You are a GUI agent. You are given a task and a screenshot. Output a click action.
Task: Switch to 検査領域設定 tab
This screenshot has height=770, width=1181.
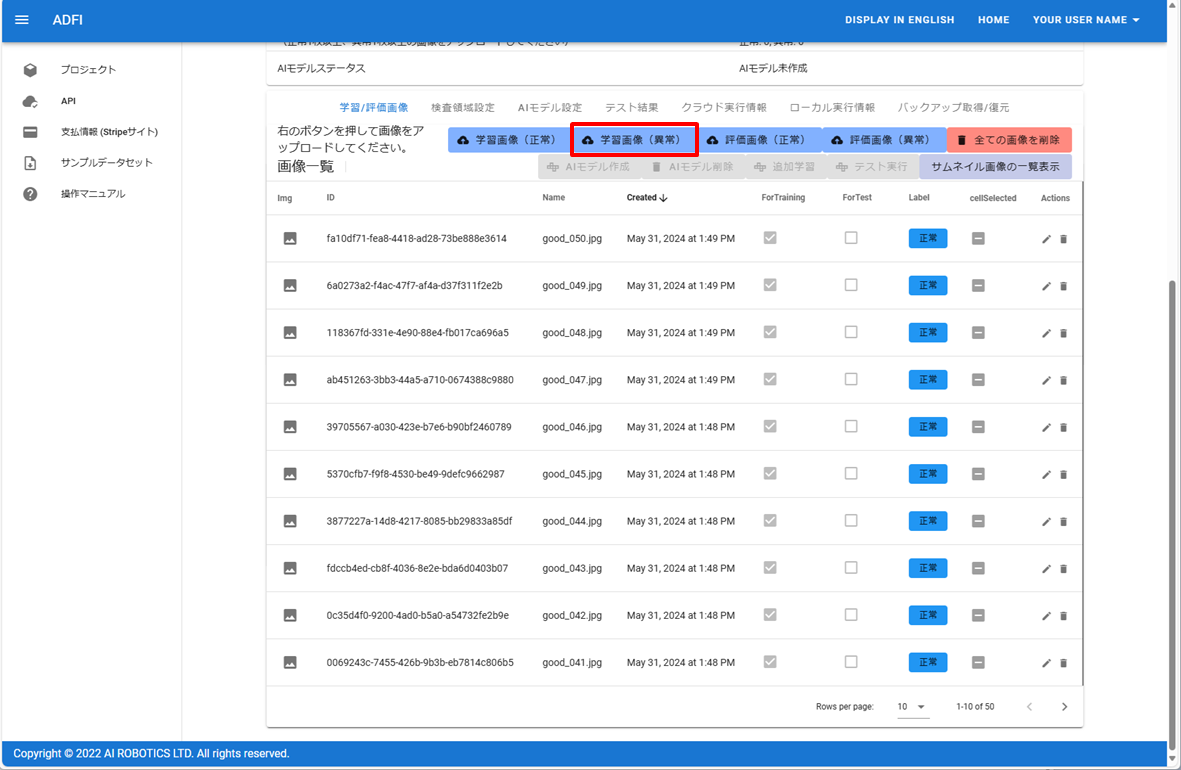click(x=462, y=108)
